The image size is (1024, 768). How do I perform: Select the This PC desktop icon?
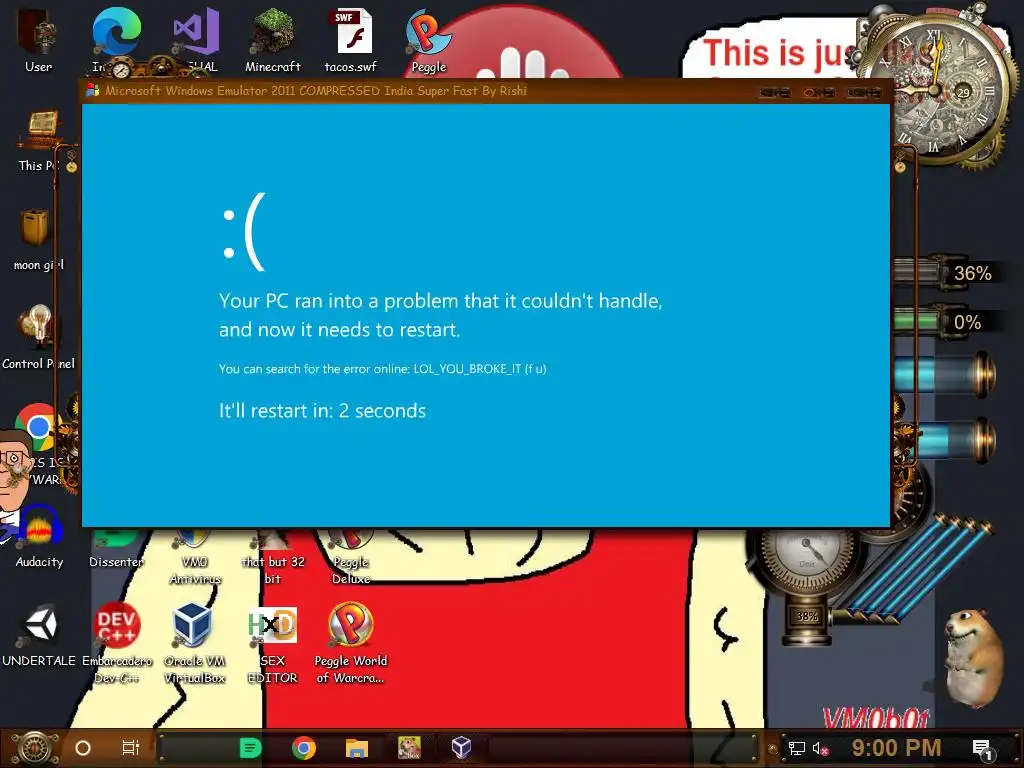click(x=38, y=140)
